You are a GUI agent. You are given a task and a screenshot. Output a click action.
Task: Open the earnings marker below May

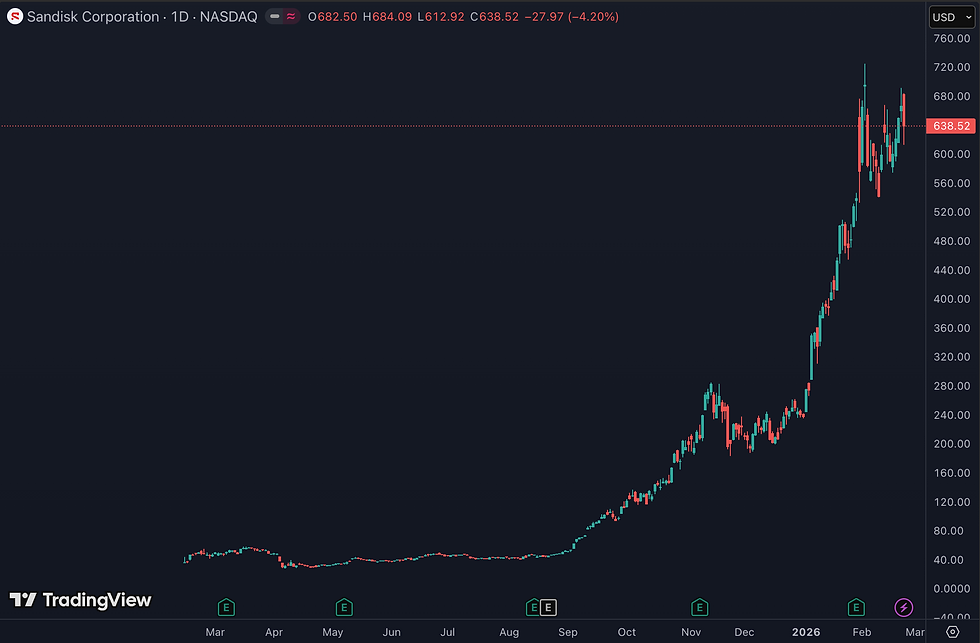pos(344,607)
